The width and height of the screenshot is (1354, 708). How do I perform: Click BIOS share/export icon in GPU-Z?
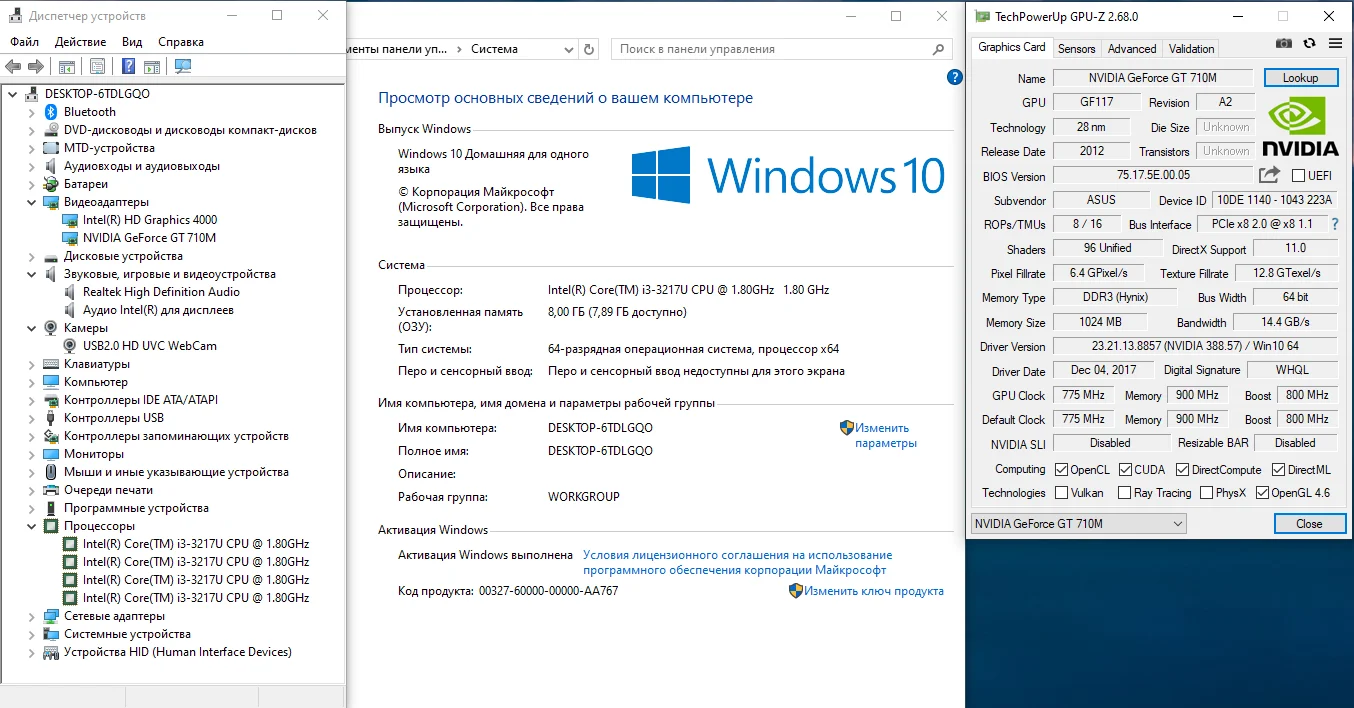click(x=1269, y=175)
